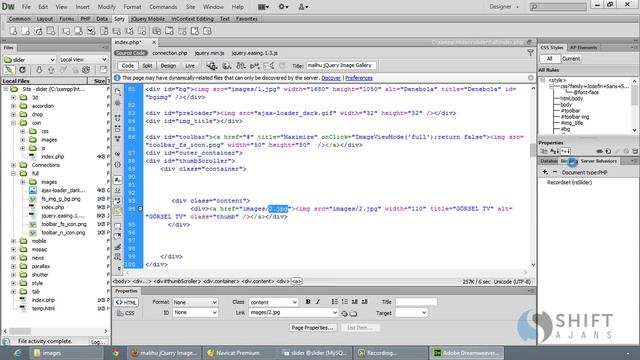This screenshot has height=360, width=640.
Task: Click the Browse for File folder icon
Action: click(353, 313)
